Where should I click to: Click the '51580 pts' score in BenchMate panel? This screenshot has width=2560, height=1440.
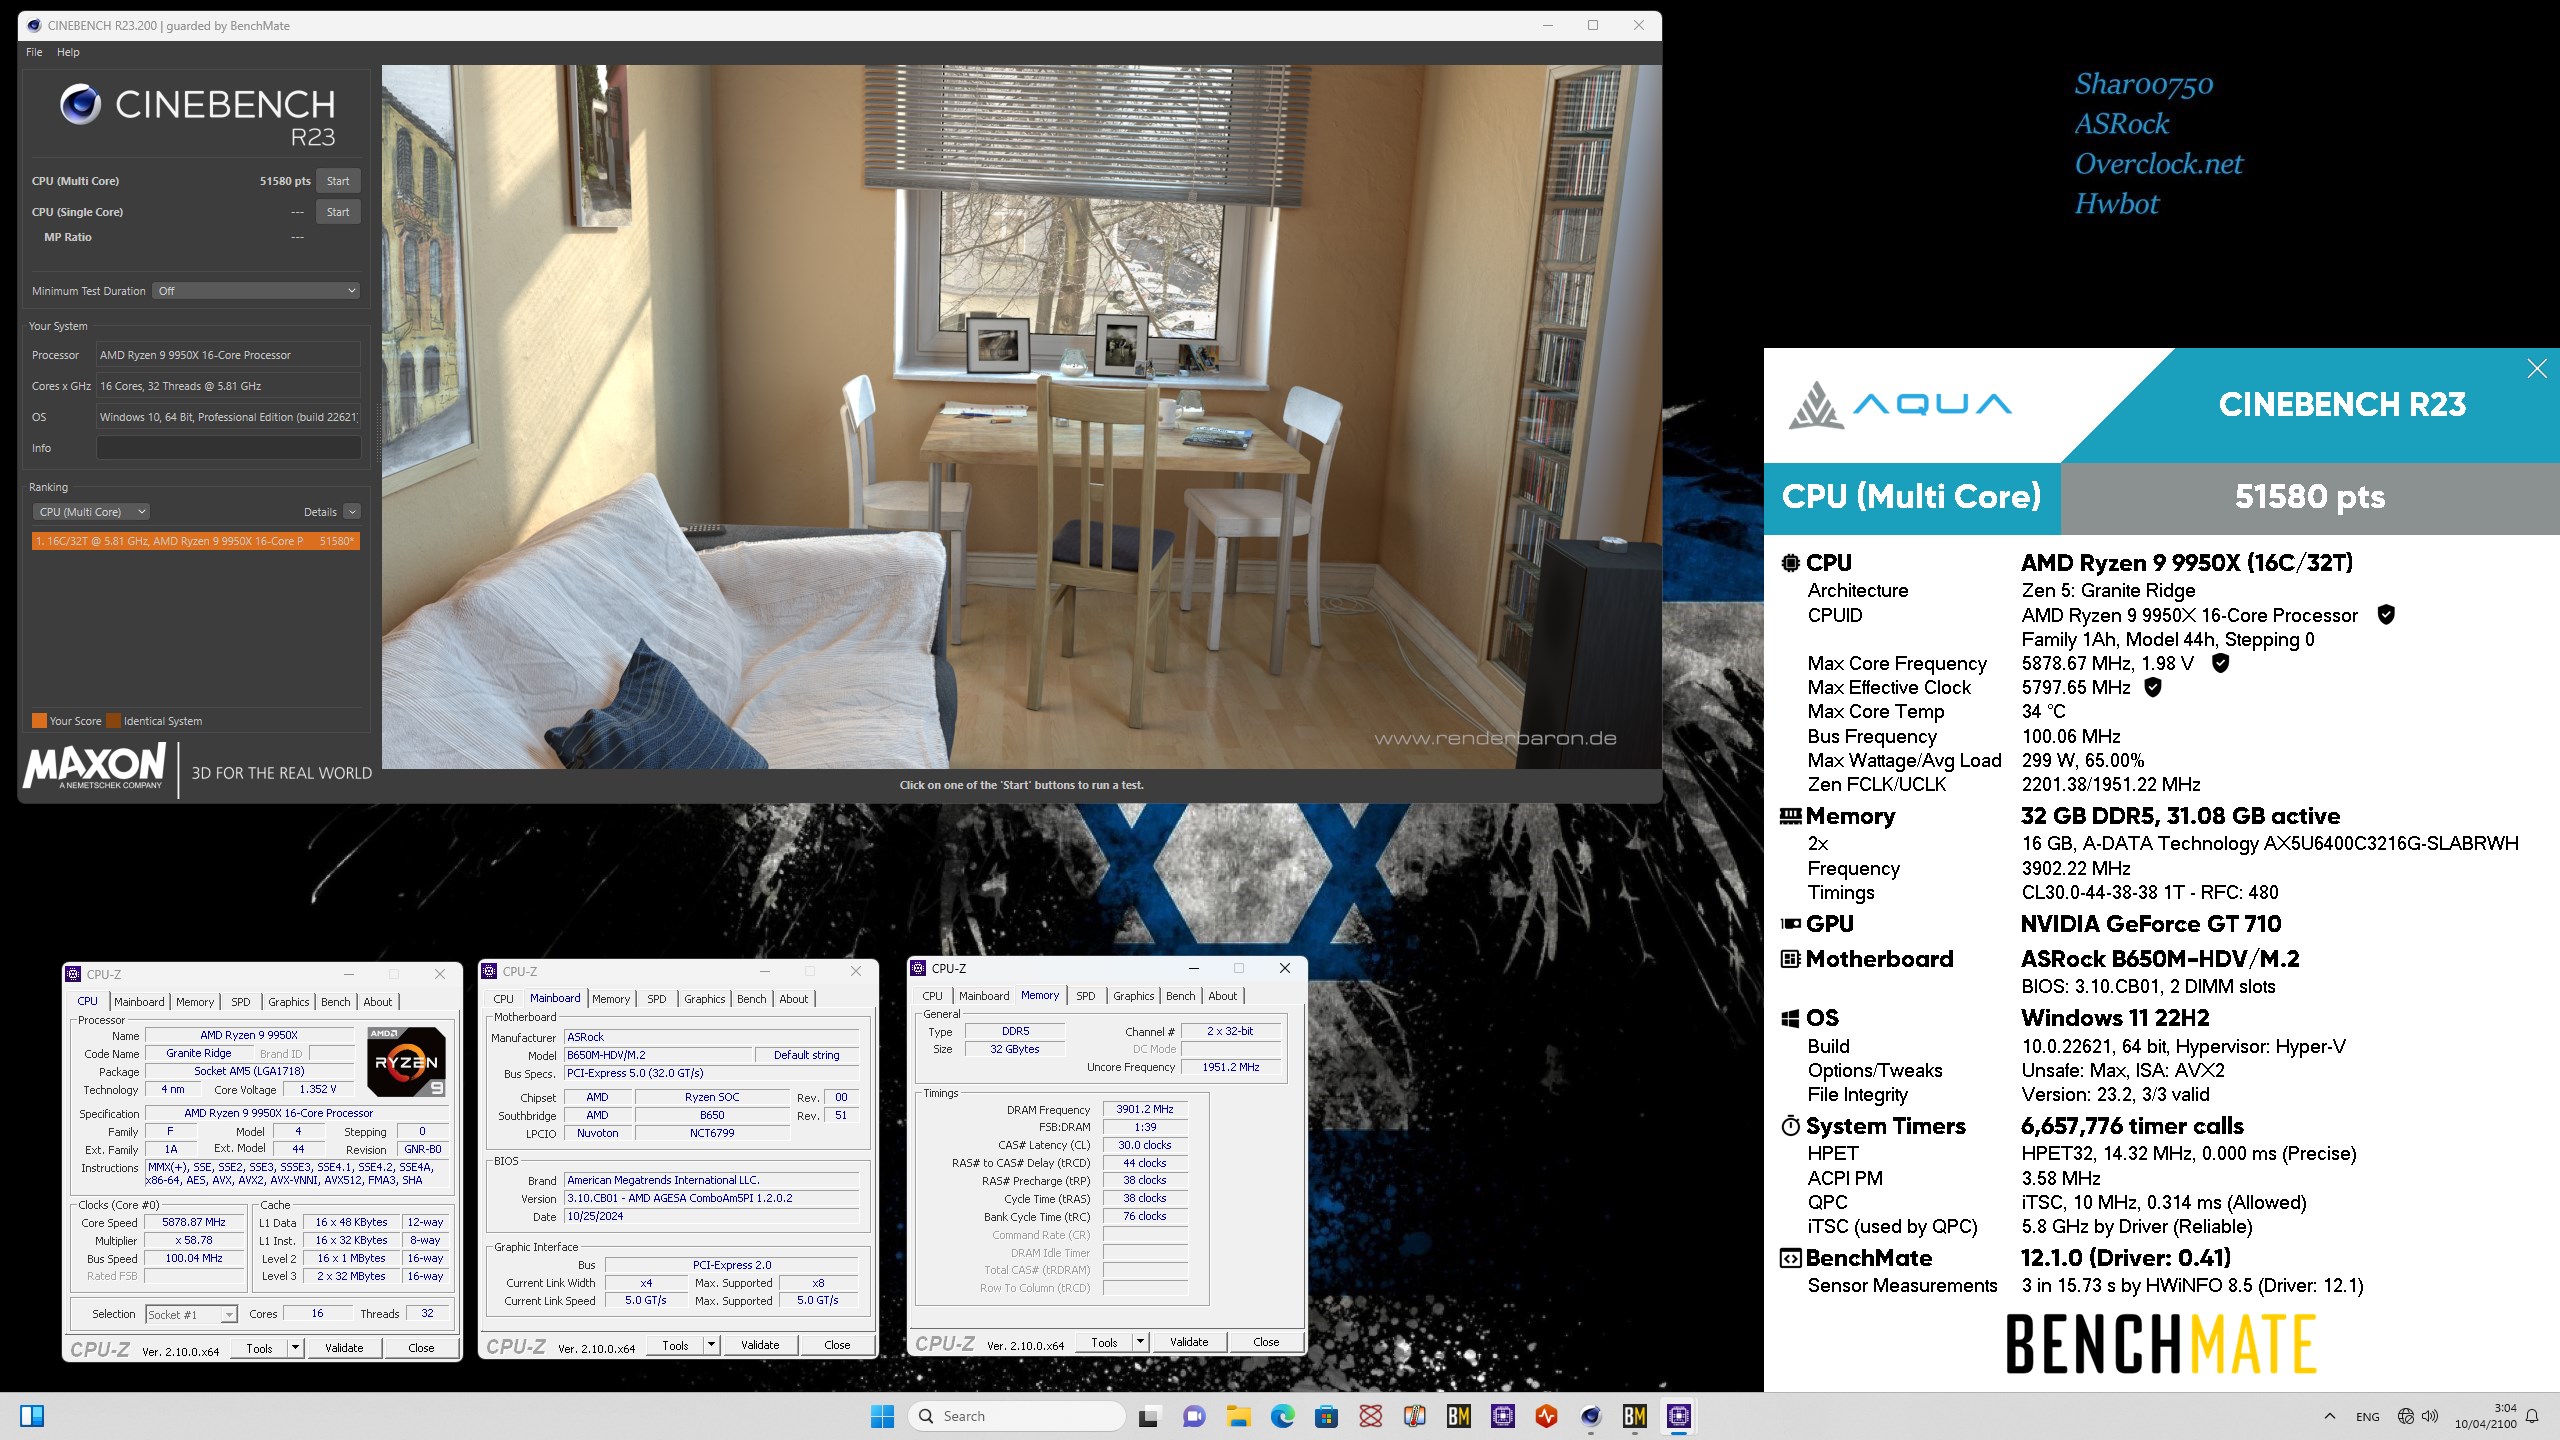[2310, 497]
